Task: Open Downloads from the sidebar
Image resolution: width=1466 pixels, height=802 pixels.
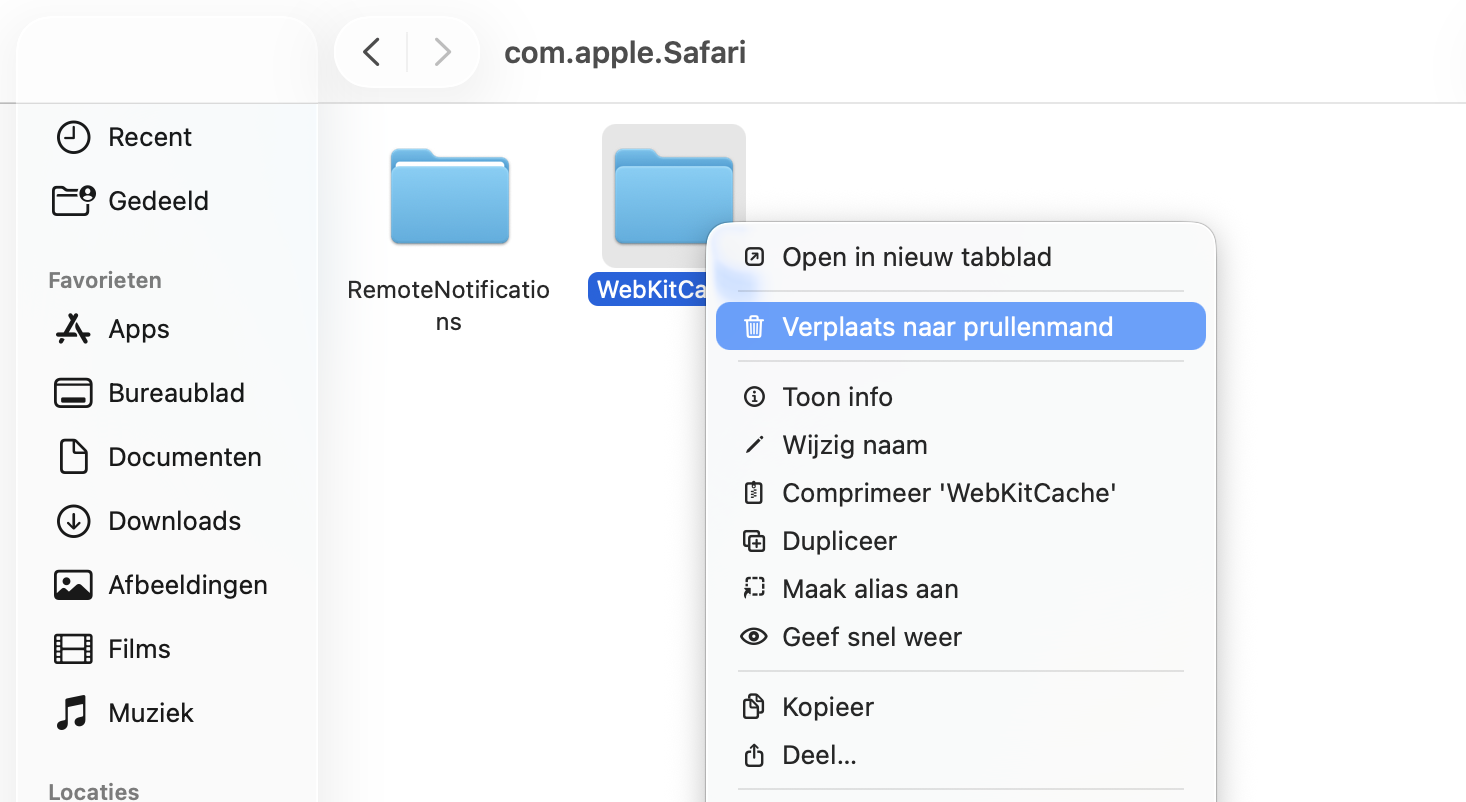Action: pos(173,521)
